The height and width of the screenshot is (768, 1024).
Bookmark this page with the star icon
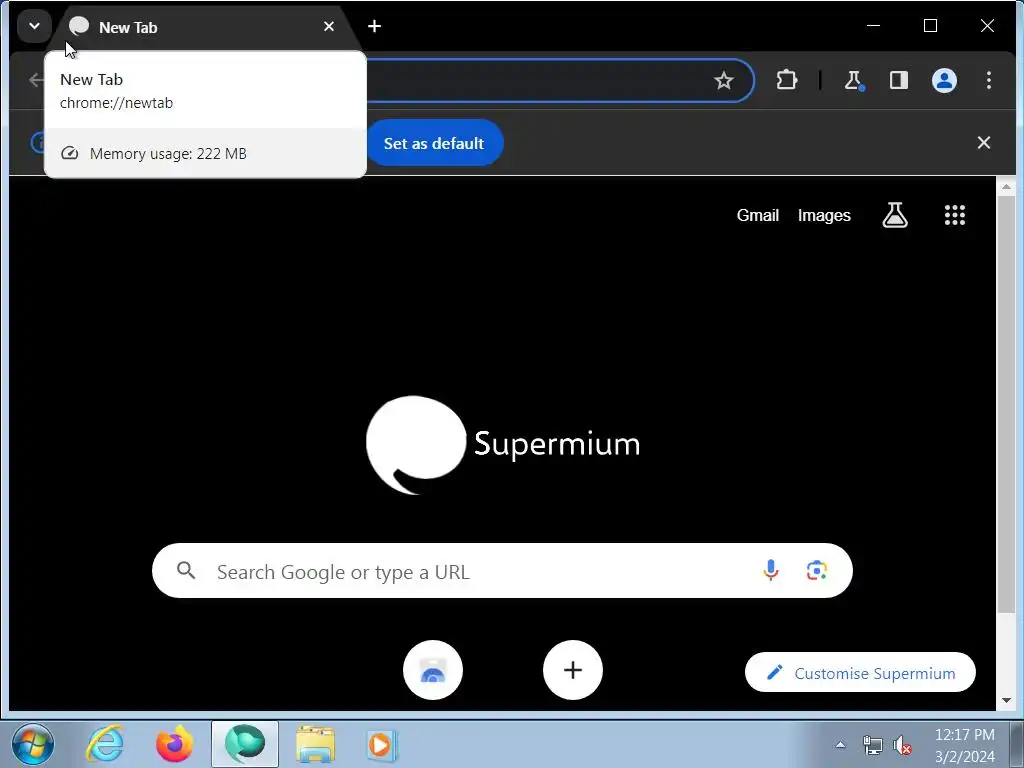pyautogui.click(x=723, y=80)
